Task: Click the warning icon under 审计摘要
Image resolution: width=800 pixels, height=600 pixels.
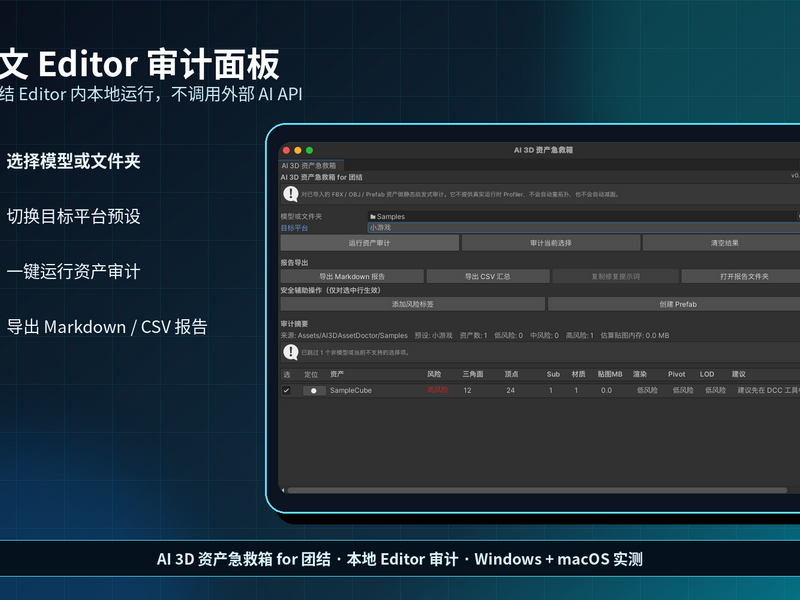Action: 291,352
